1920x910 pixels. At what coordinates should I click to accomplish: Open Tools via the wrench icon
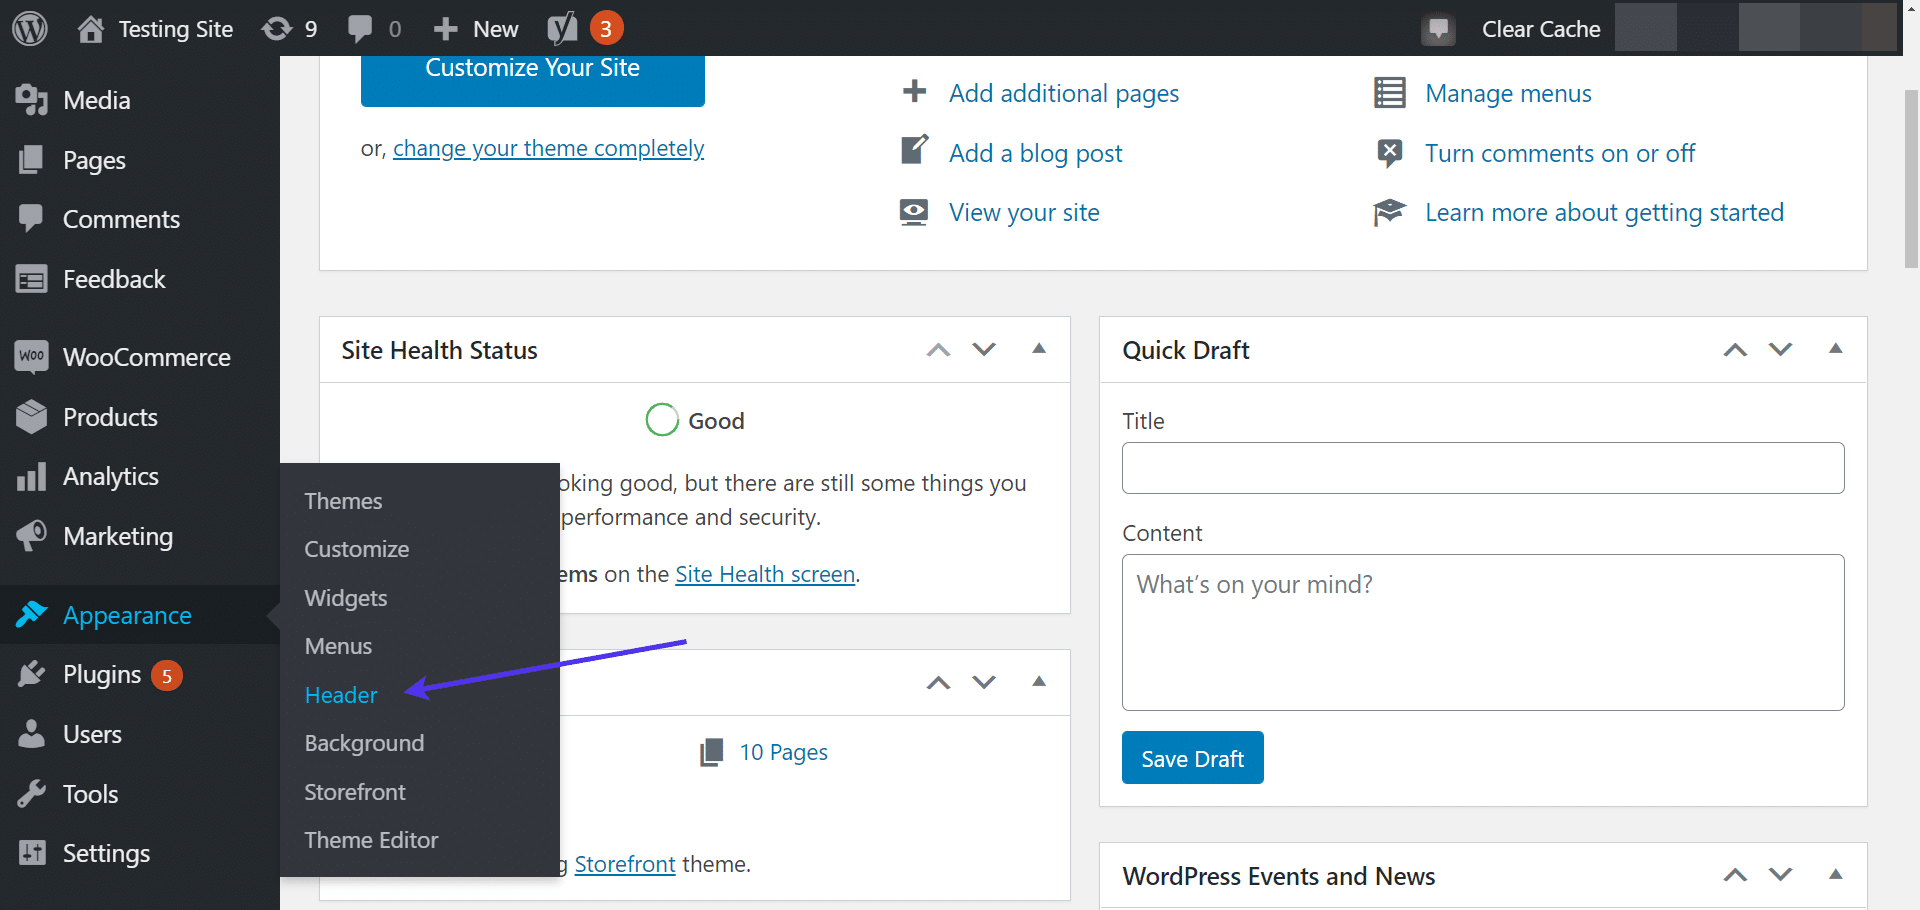(x=31, y=793)
